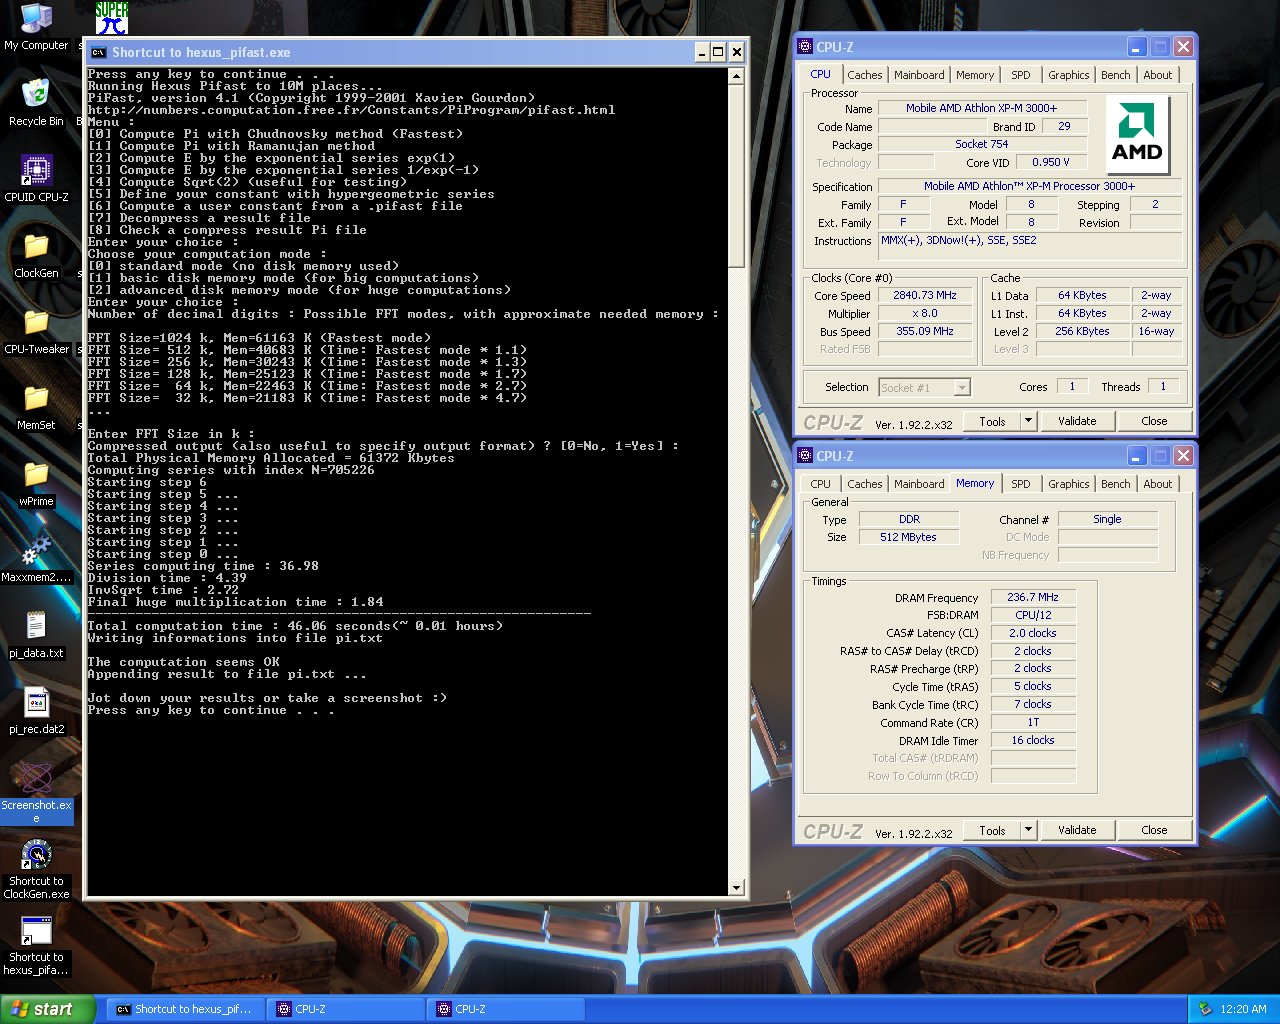1280x1024 pixels.
Task: Expand the Socket #1 selection dropdown
Action: [962, 388]
